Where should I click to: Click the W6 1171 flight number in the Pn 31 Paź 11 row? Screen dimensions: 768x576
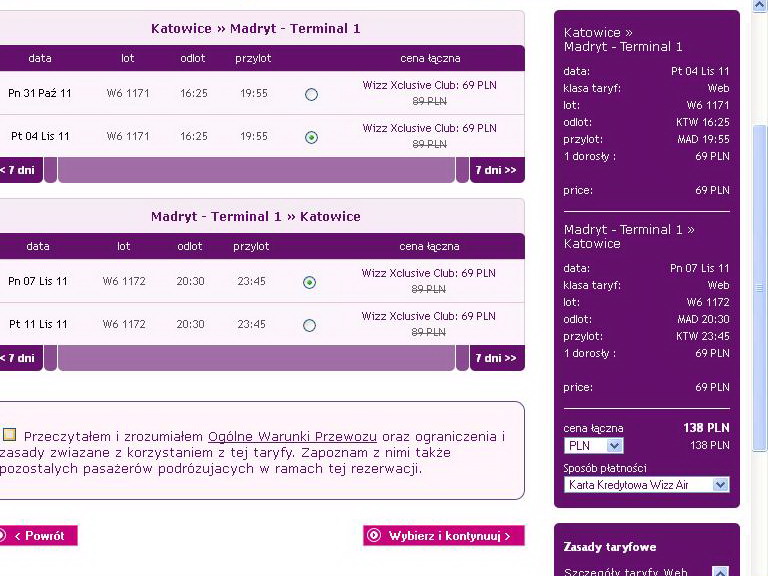point(128,93)
